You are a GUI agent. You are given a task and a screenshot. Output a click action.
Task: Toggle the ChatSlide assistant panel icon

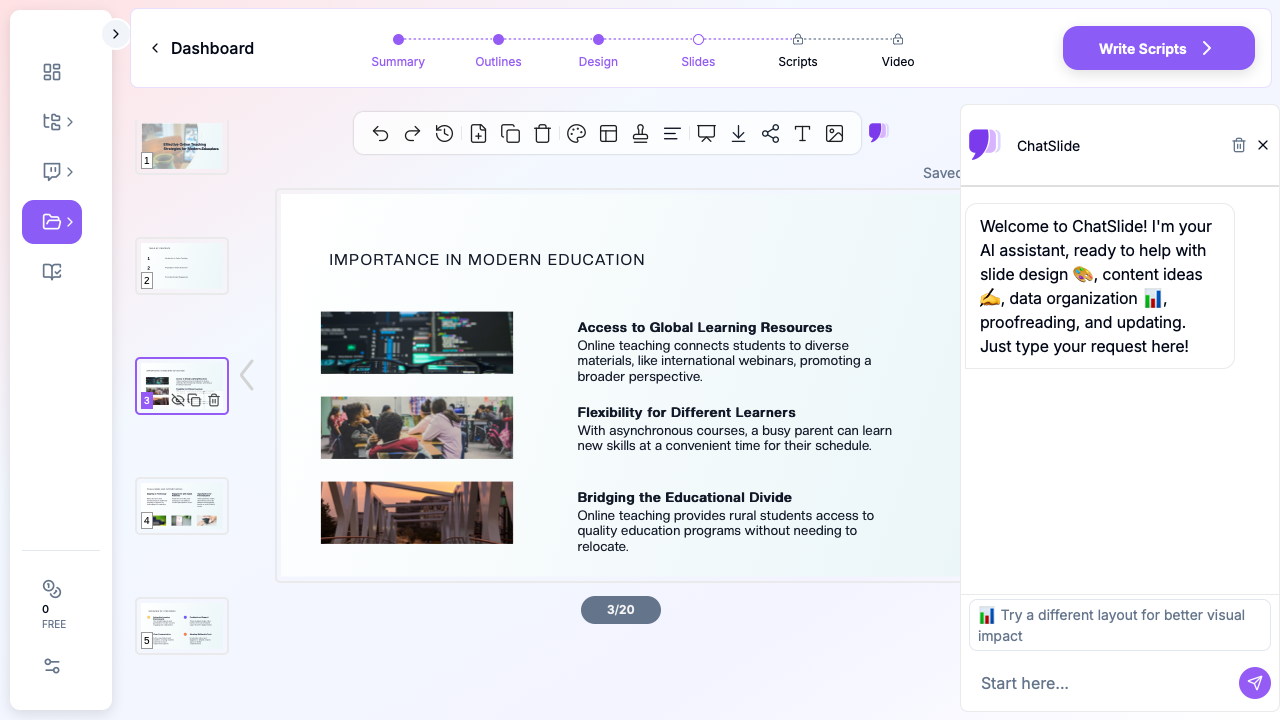click(x=878, y=132)
